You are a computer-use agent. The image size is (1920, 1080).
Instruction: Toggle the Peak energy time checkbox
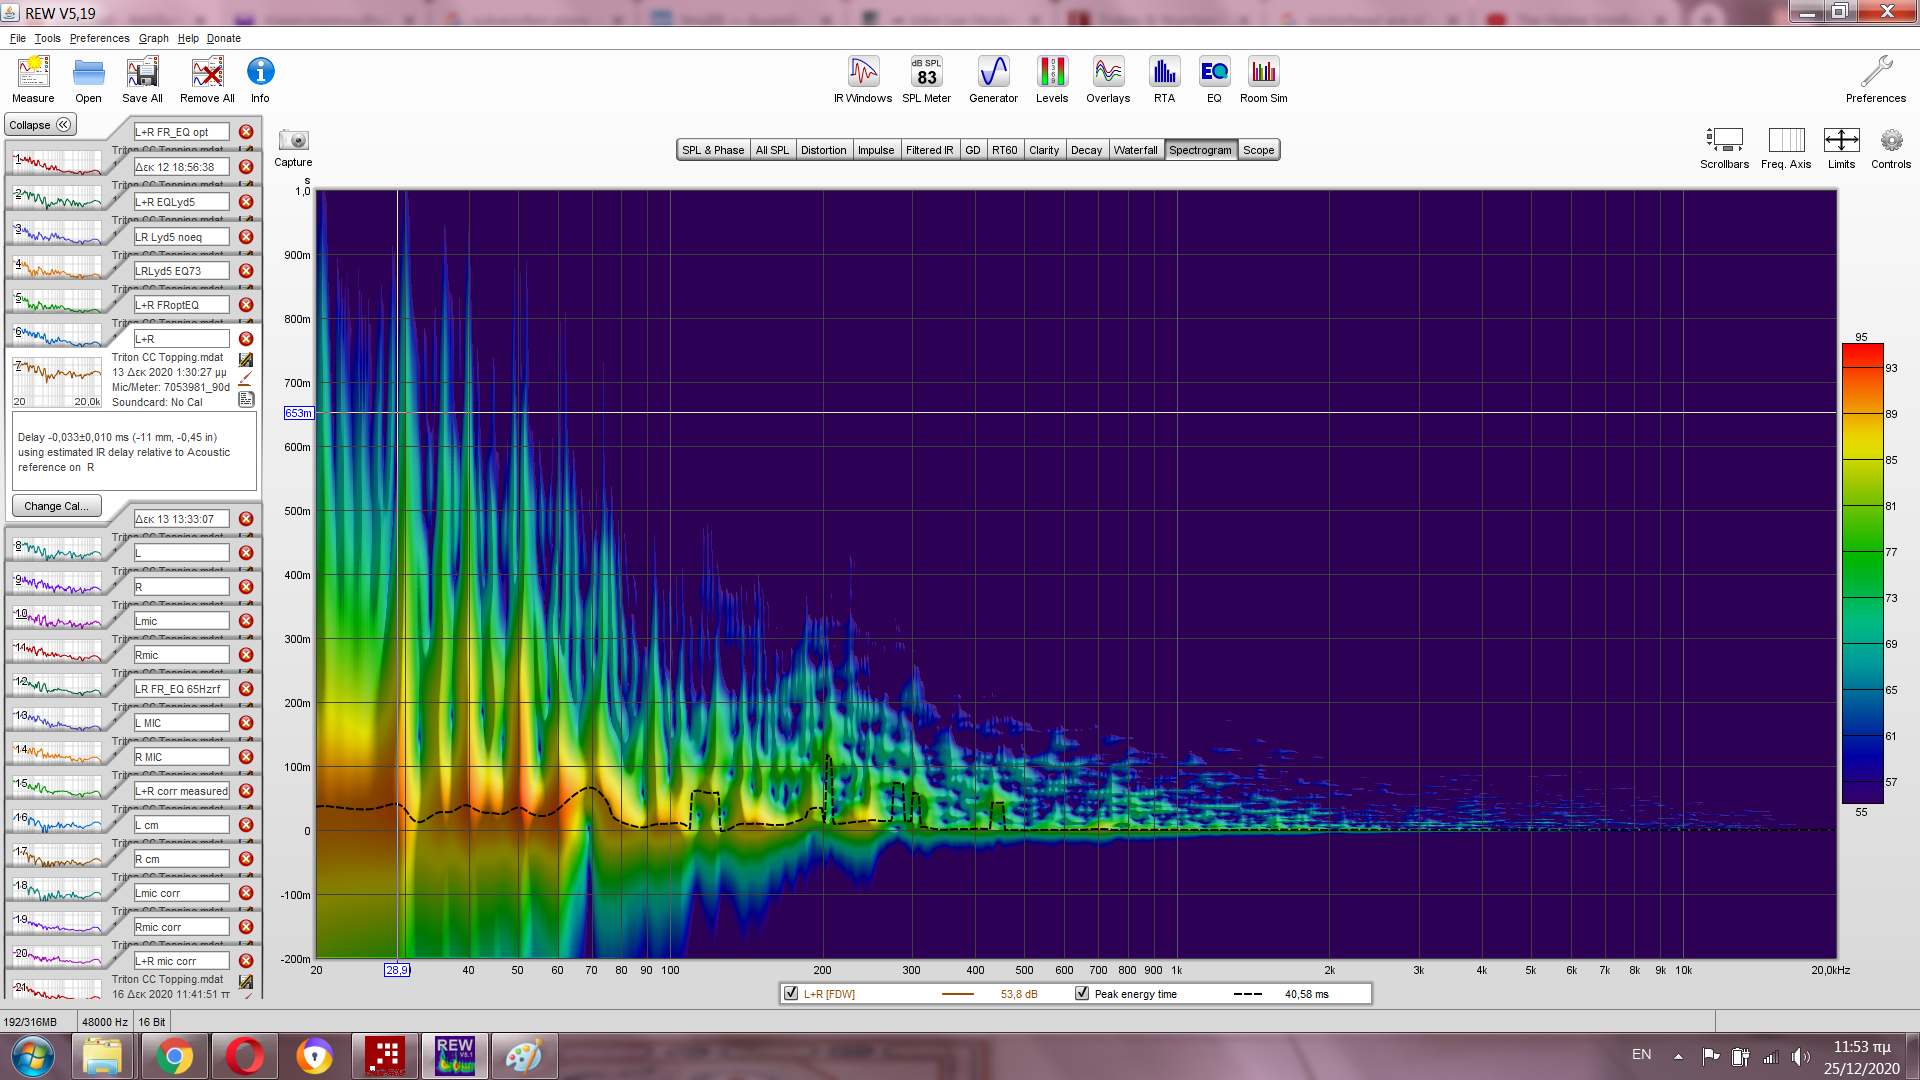click(1082, 994)
